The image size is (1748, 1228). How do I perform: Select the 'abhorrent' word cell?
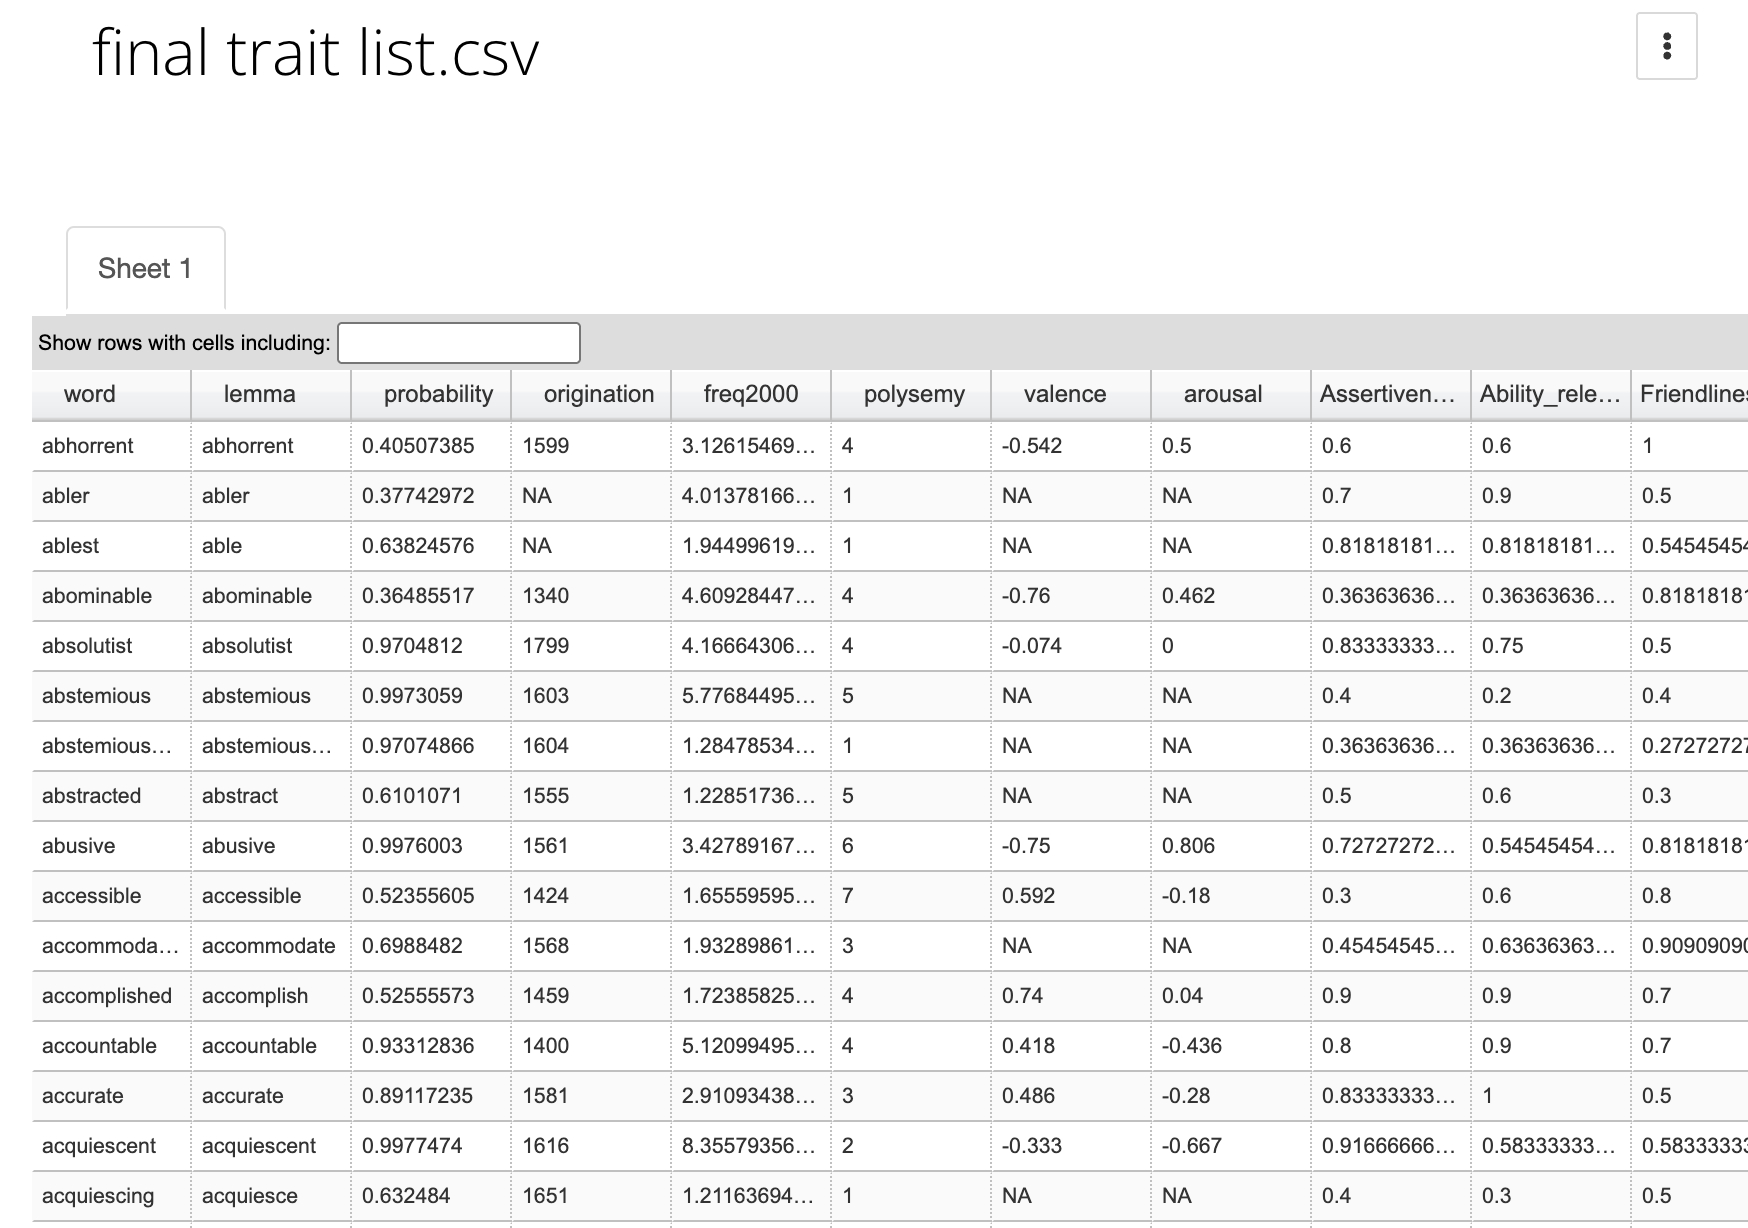pyautogui.click(x=88, y=446)
